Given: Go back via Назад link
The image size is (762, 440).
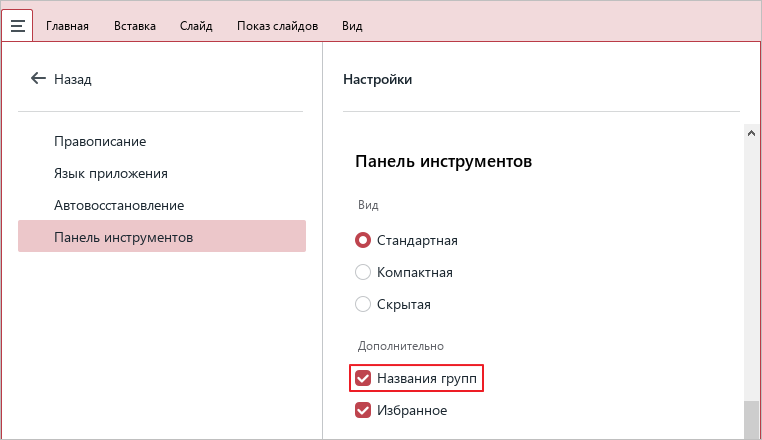Looking at the screenshot, I should click(x=72, y=79).
